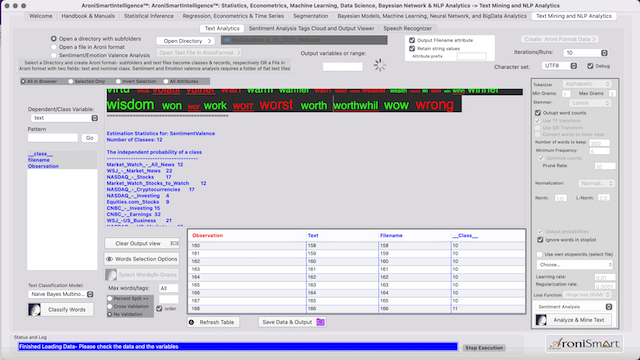Viewport: 640px width, 360px height.
Task: Select Open a file in Aroni format
Action: pos(54,47)
